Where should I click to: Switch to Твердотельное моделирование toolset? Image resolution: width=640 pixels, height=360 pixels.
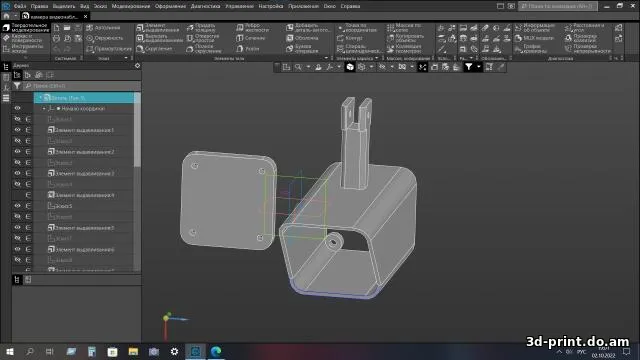pos(26,28)
